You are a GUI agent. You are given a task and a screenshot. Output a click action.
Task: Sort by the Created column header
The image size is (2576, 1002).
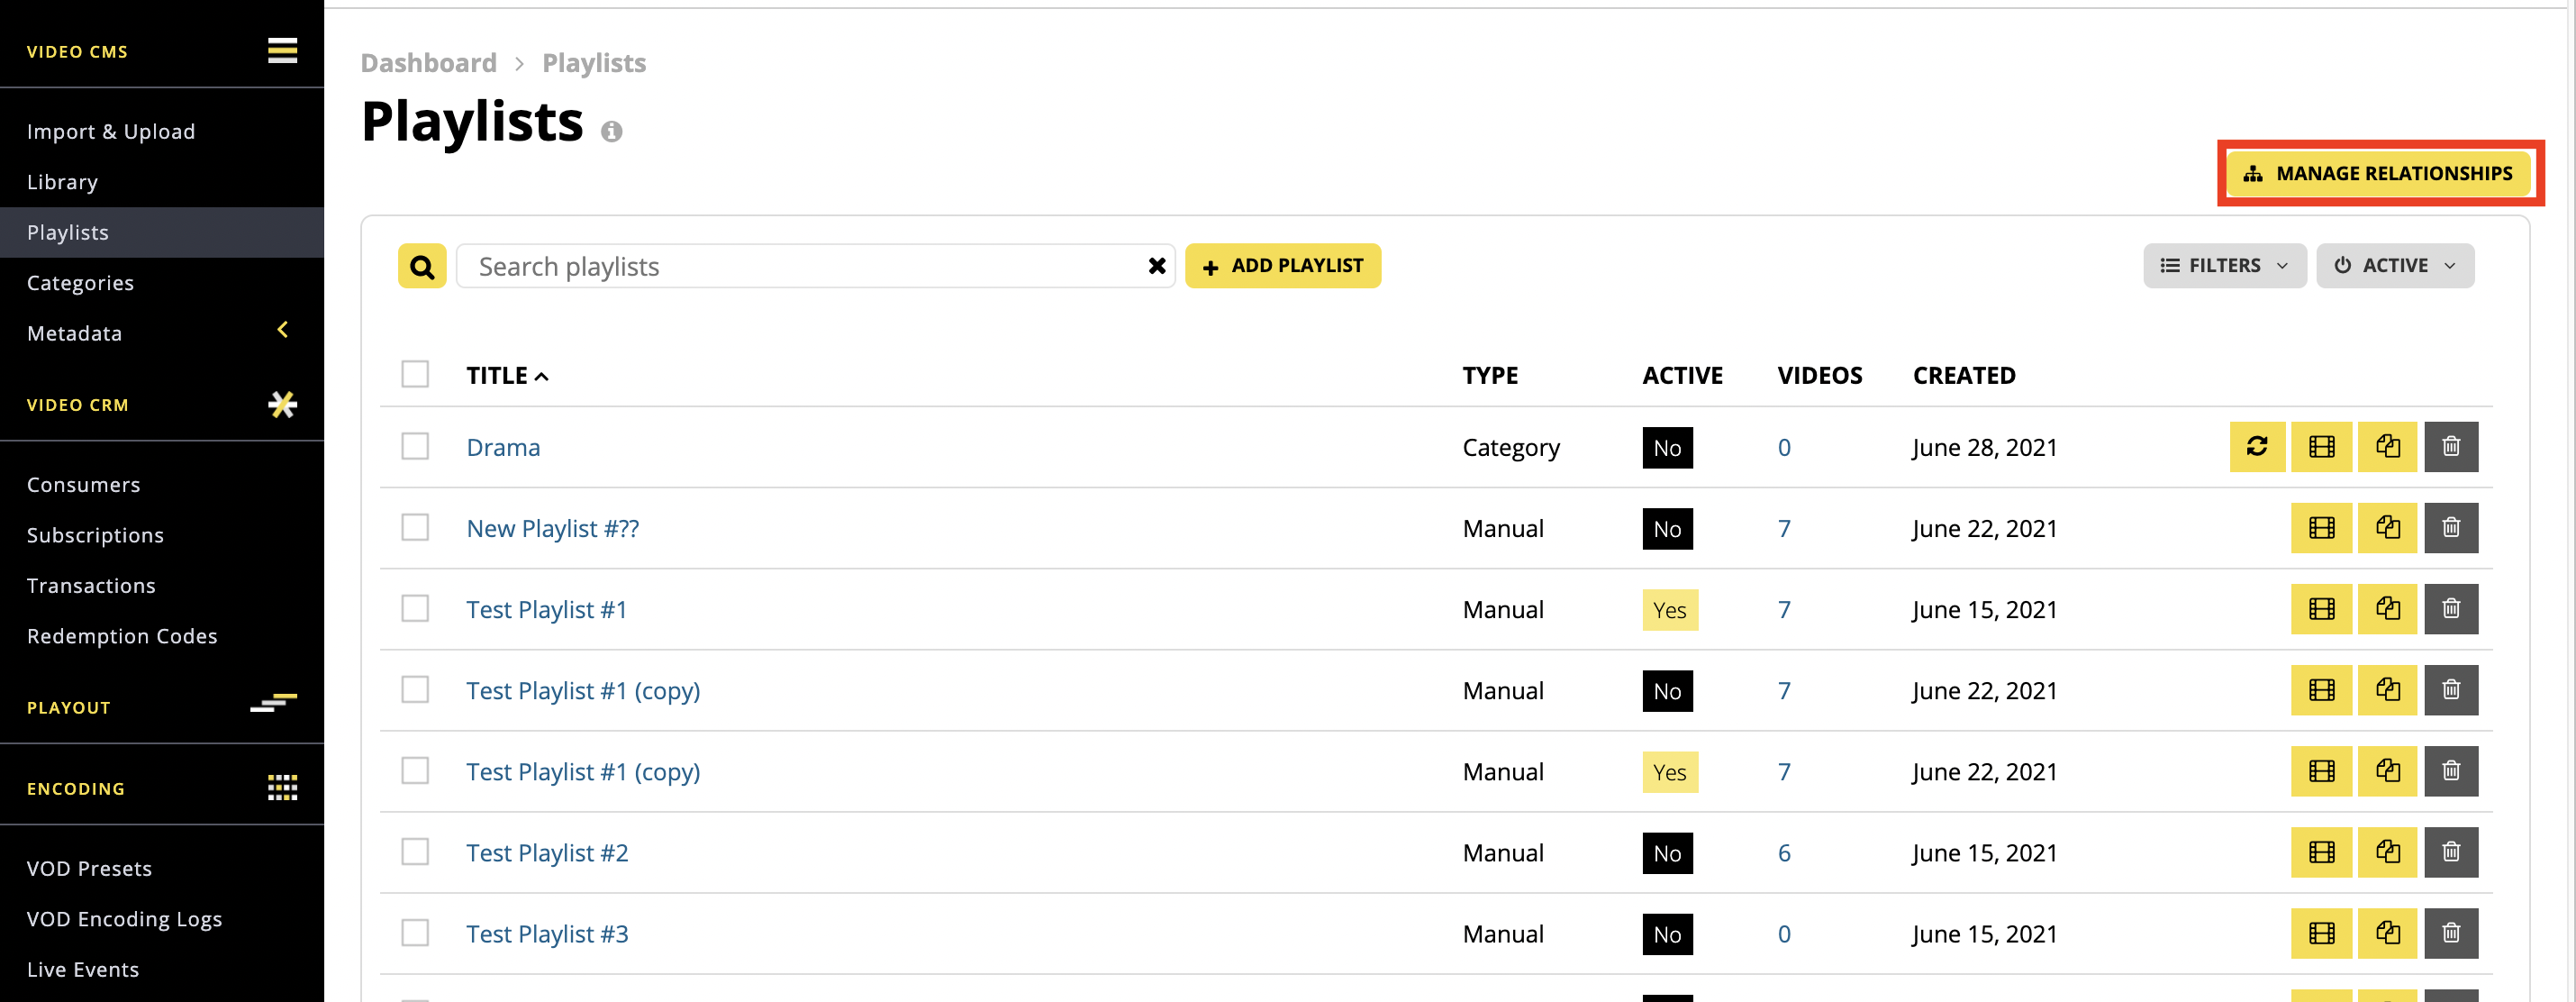[x=1964, y=375]
